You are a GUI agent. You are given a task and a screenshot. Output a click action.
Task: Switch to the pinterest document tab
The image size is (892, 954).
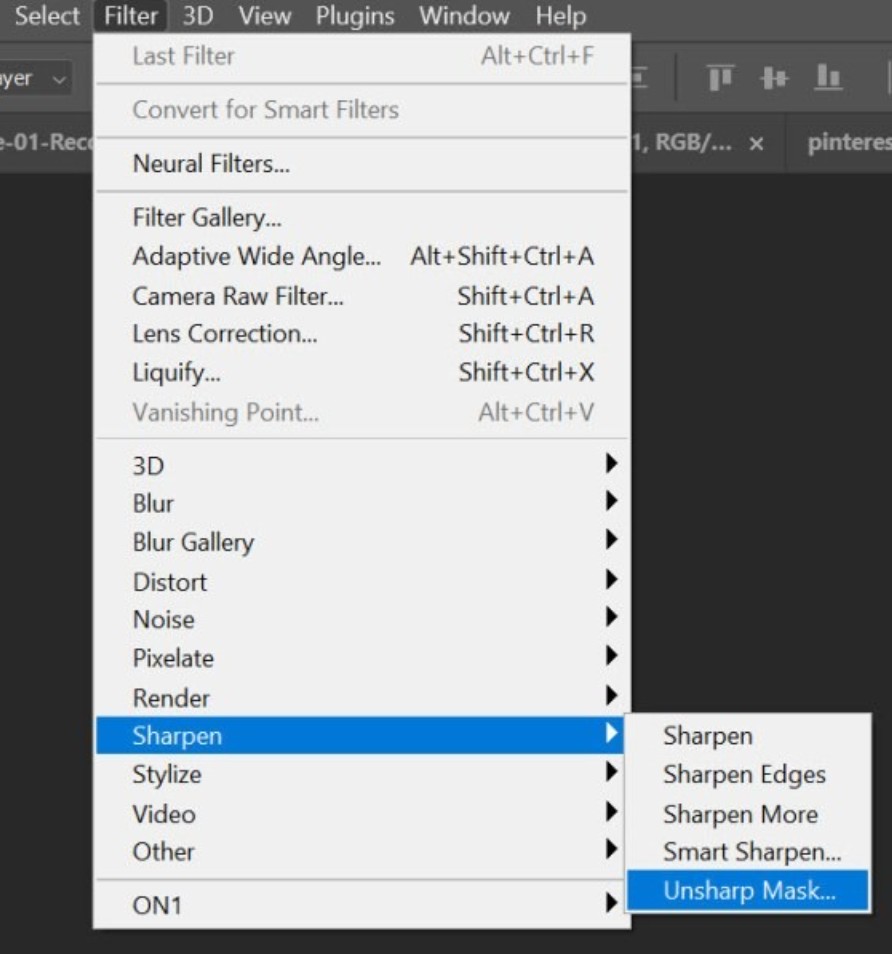pos(848,143)
